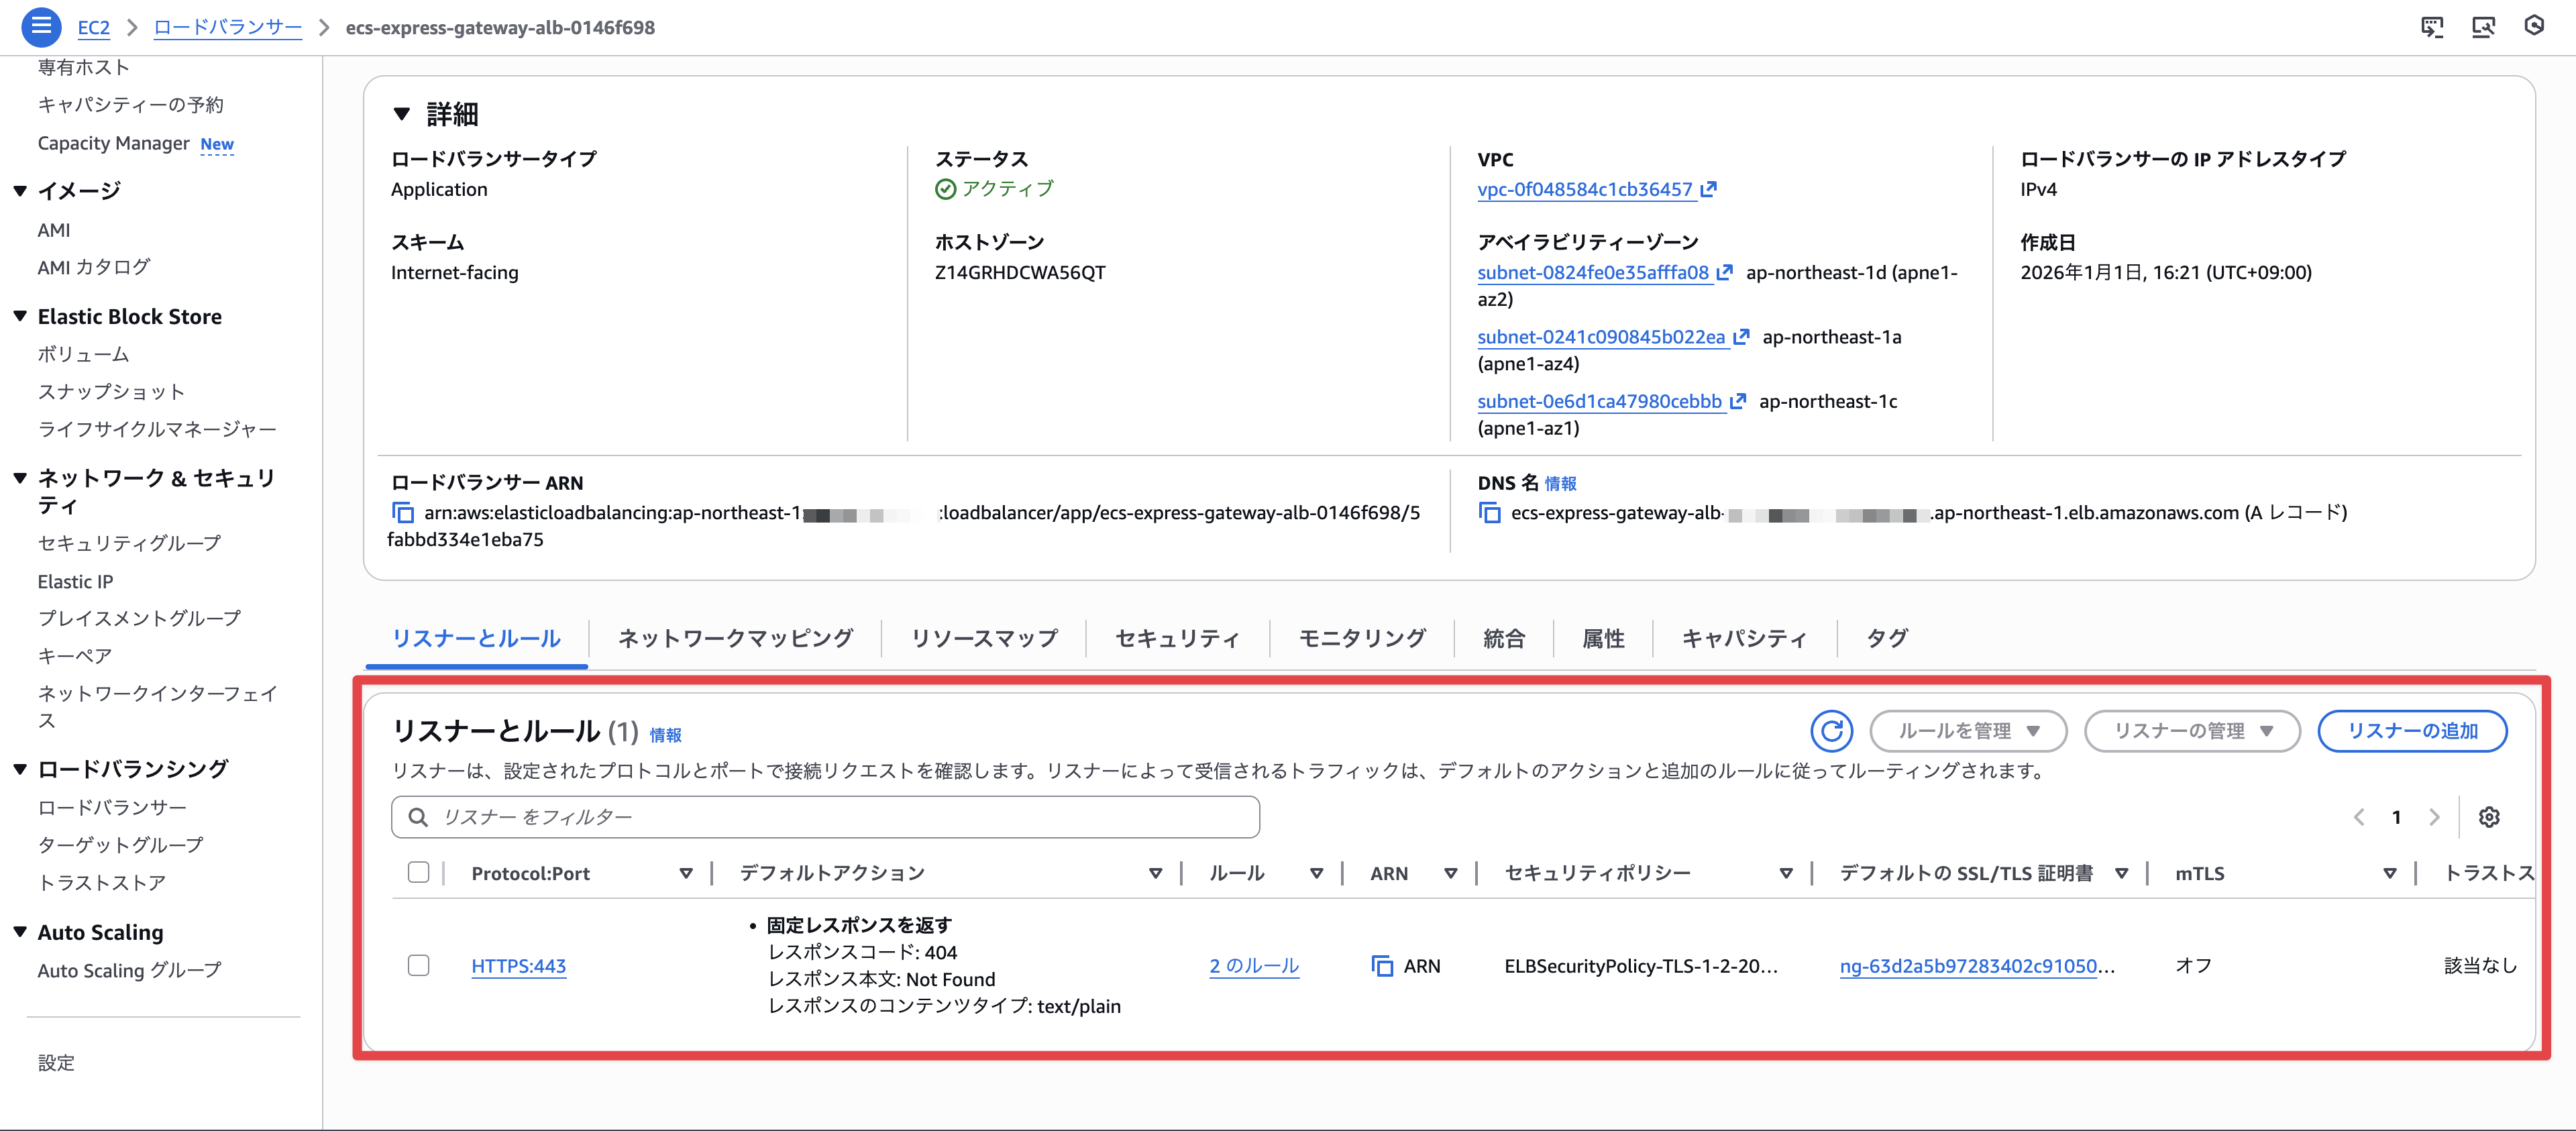2576x1131 pixels.
Task: Toggle select-all listeners checkbox
Action: click(418, 873)
